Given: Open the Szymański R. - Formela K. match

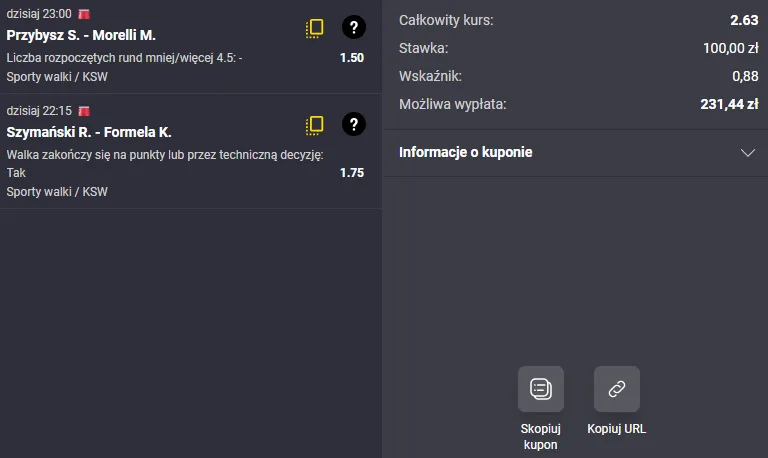Looking at the screenshot, I should 89,132.
